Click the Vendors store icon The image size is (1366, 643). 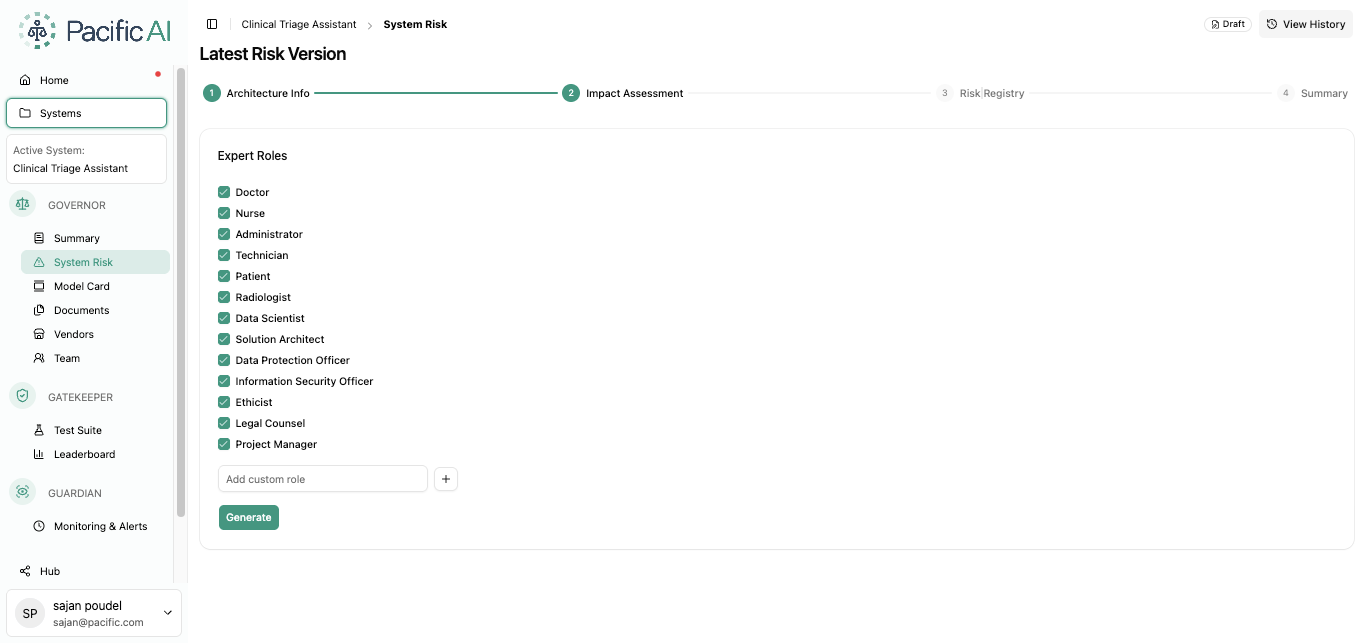point(39,334)
